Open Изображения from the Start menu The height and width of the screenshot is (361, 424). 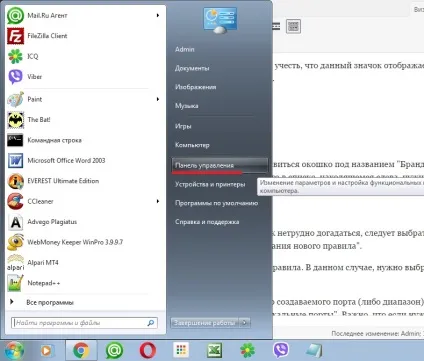196,87
